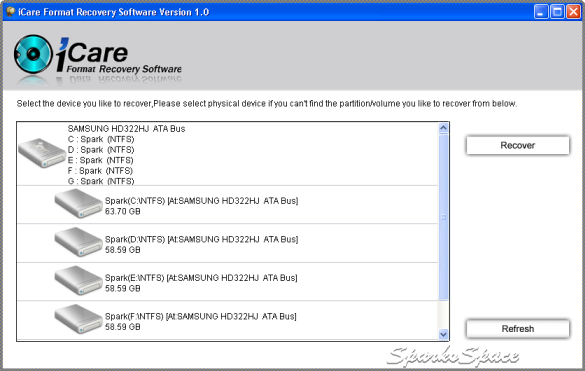585x371 pixels.
Task: Select the SAMSUNG HD322HJ physical drive icon
Action: [42, 153]
